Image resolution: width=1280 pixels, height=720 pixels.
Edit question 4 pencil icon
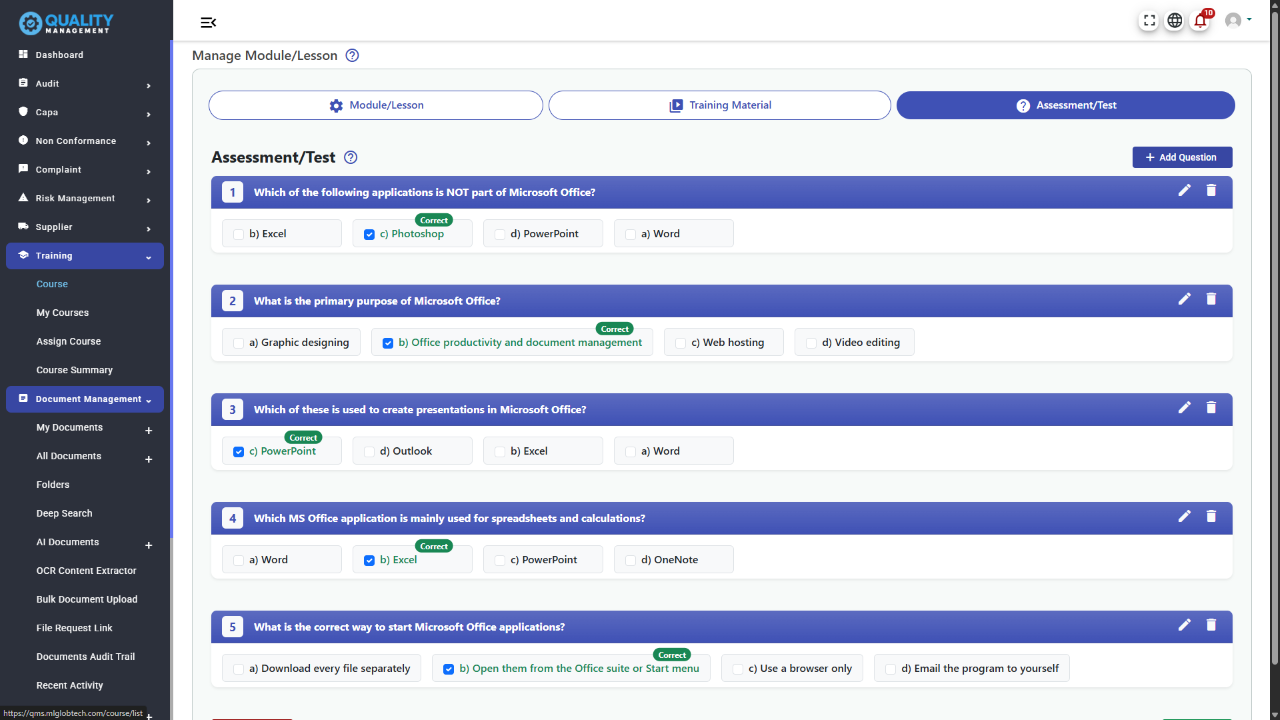(x=1185, y=516)
